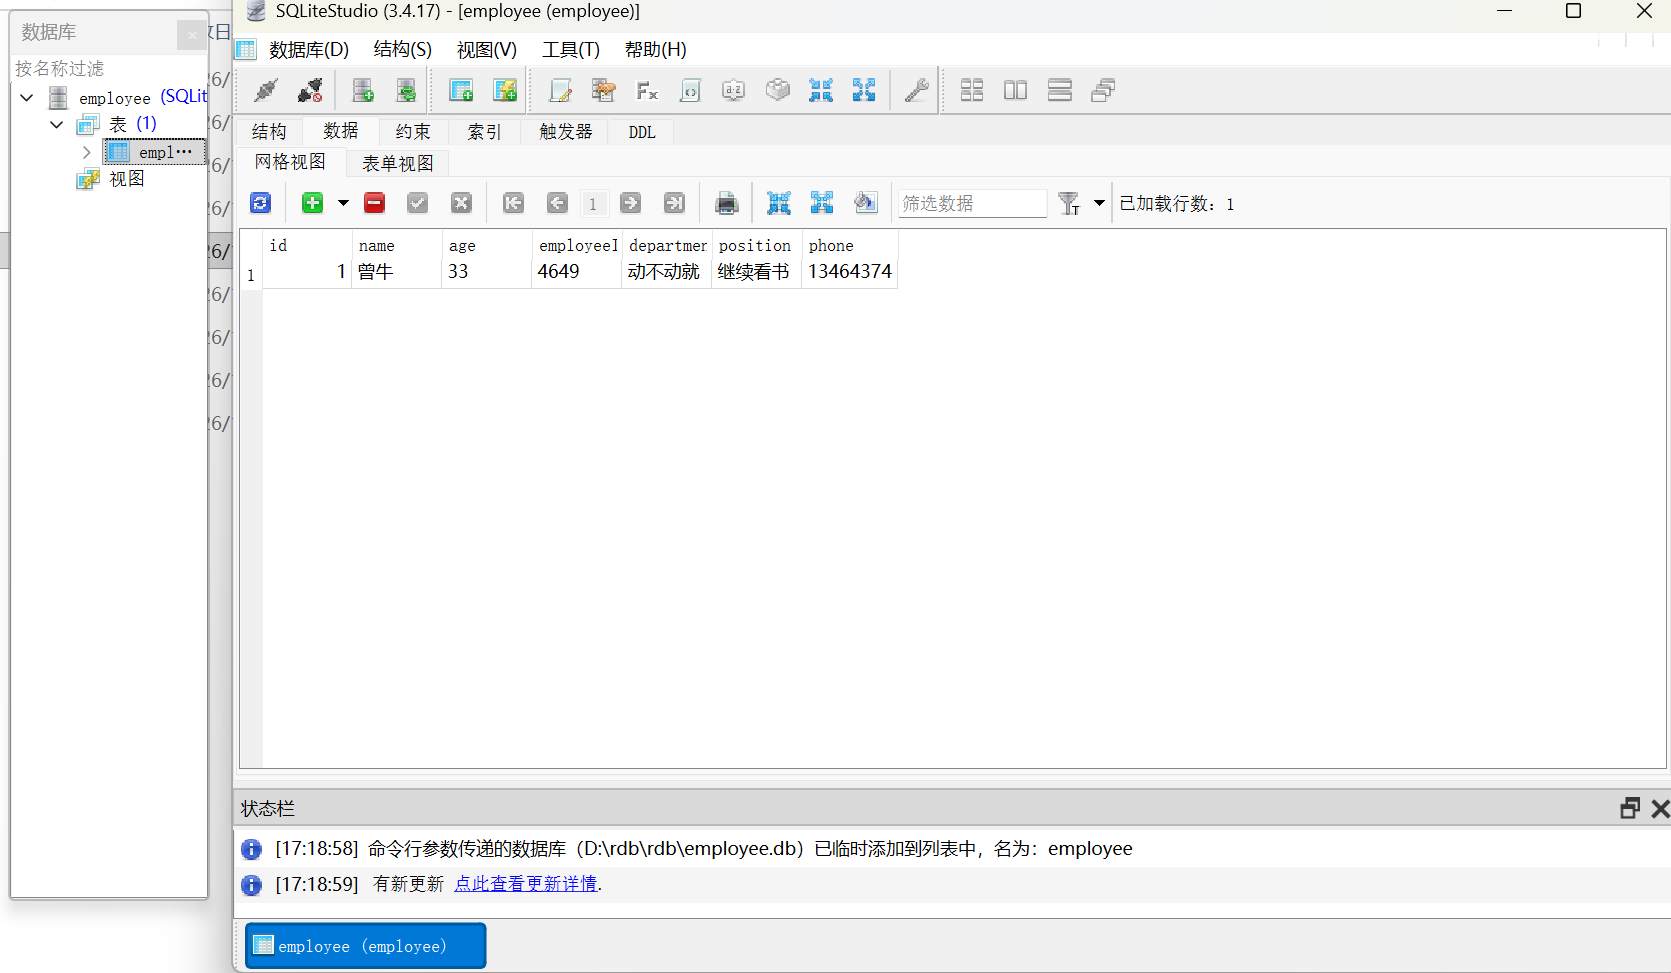Open the insert row dropdown arrow
Viewport: 1671px width, 973px height.
coord(343,203)
